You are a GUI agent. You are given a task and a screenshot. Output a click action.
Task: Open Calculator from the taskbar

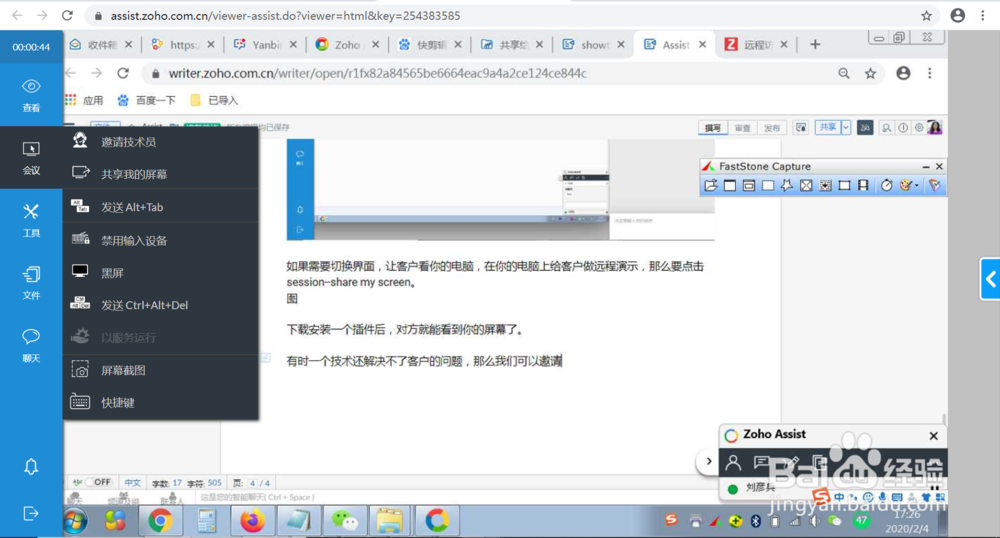(x=206, y=521)
